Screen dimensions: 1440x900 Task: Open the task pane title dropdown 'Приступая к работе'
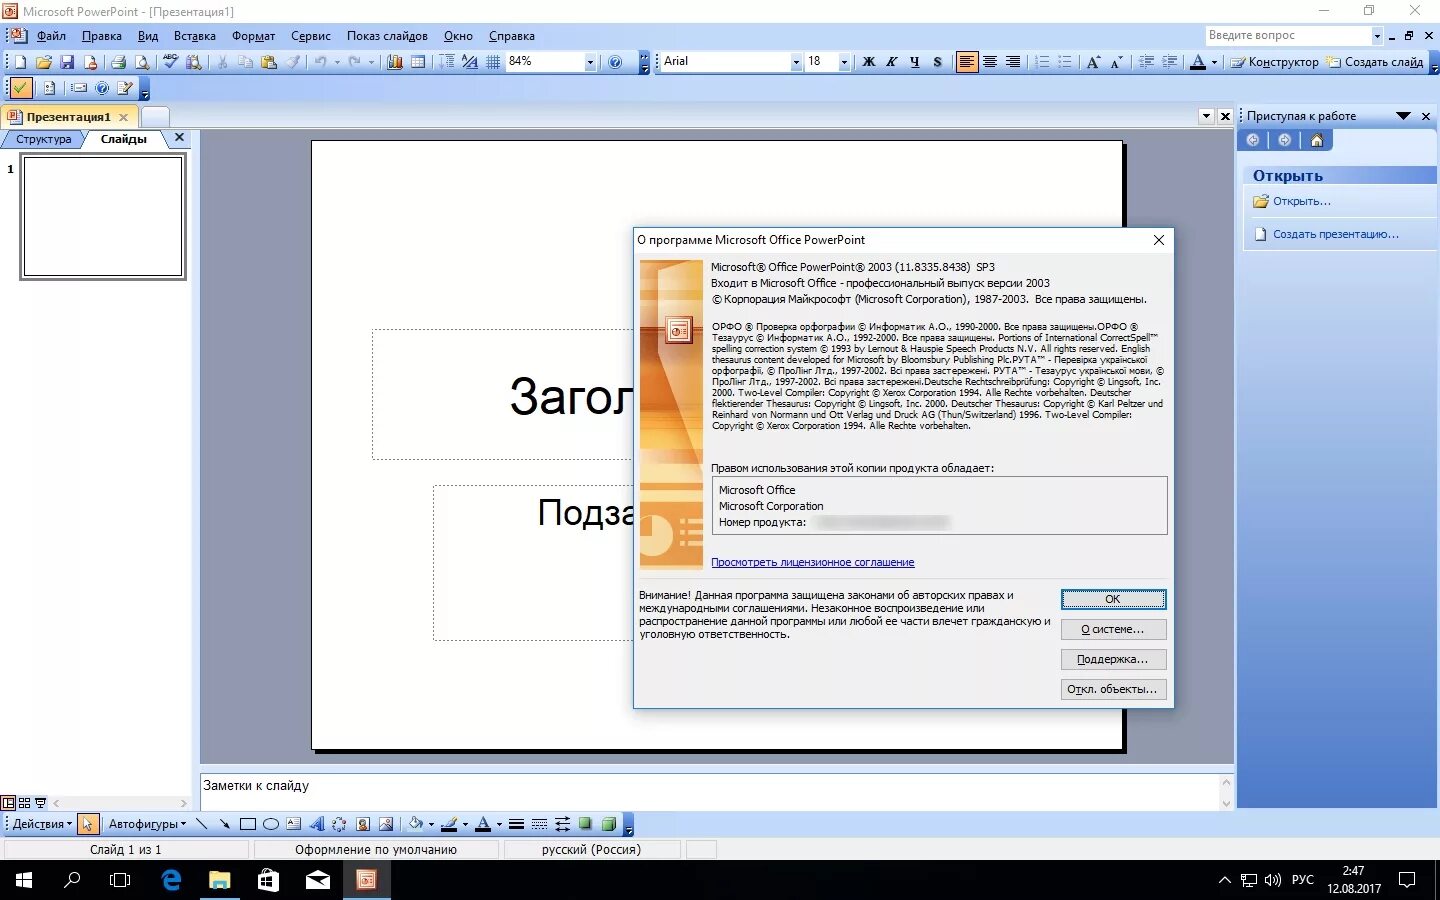point(1403,116)
